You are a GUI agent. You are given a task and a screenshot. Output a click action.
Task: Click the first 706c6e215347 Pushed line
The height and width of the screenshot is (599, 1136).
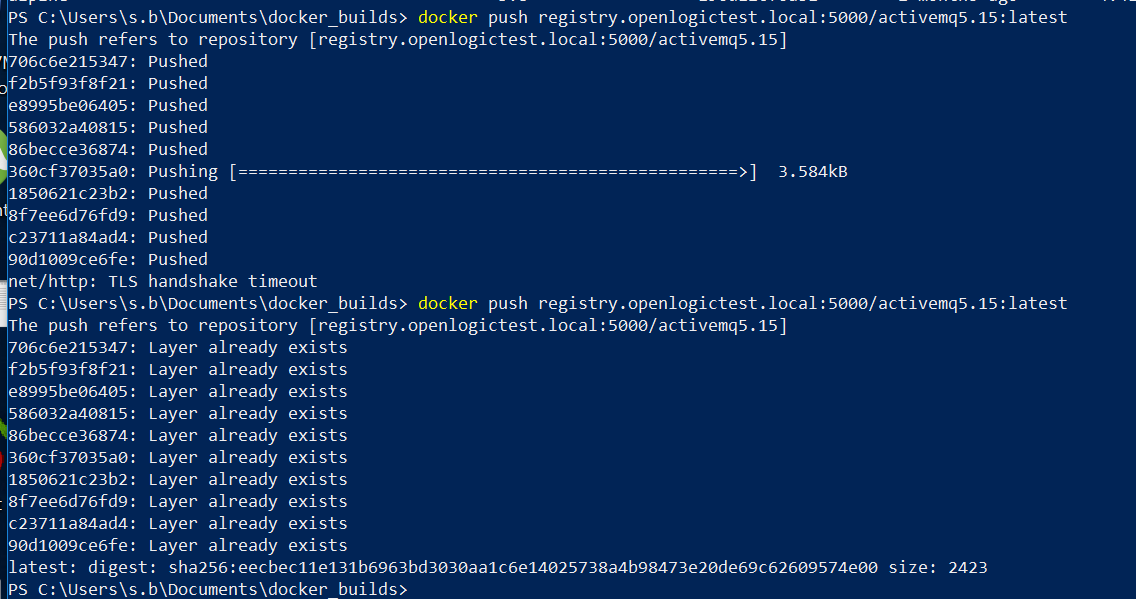[x=108, y=62]
